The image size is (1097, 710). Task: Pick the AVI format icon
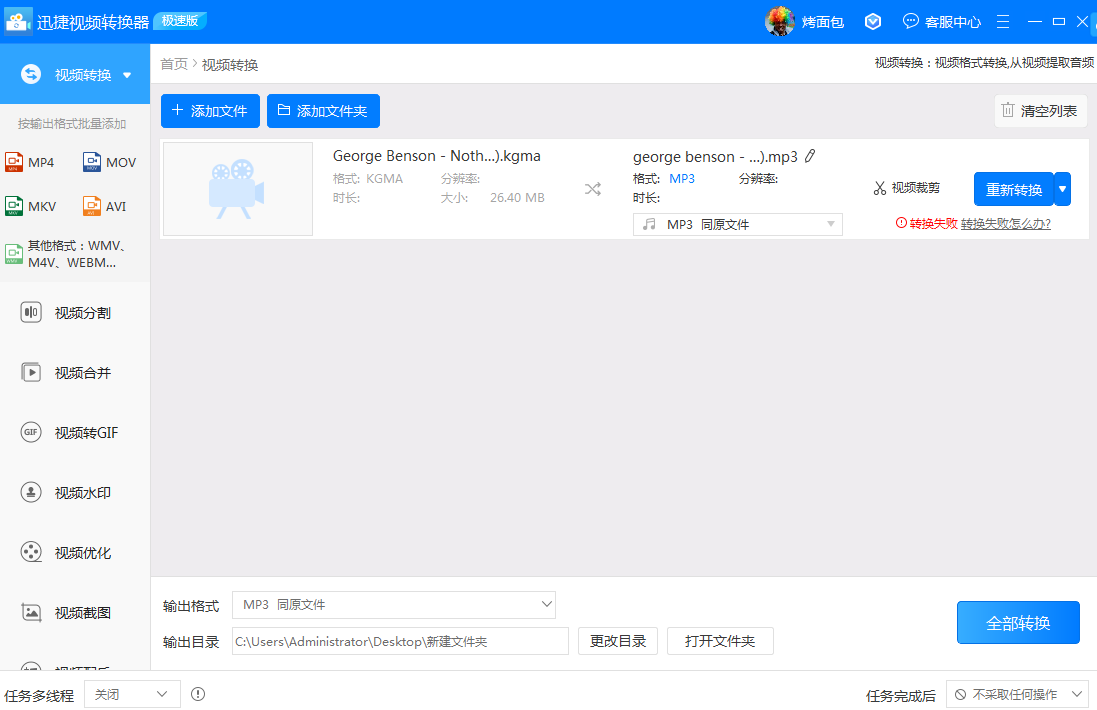(x=92, y=206)
